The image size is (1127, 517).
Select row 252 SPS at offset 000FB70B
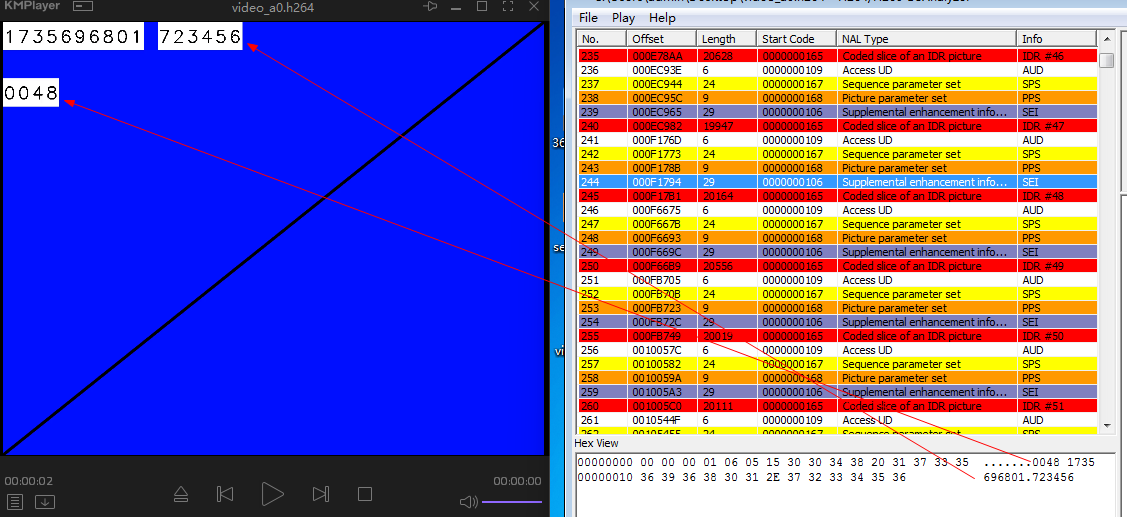coord(837,294)
